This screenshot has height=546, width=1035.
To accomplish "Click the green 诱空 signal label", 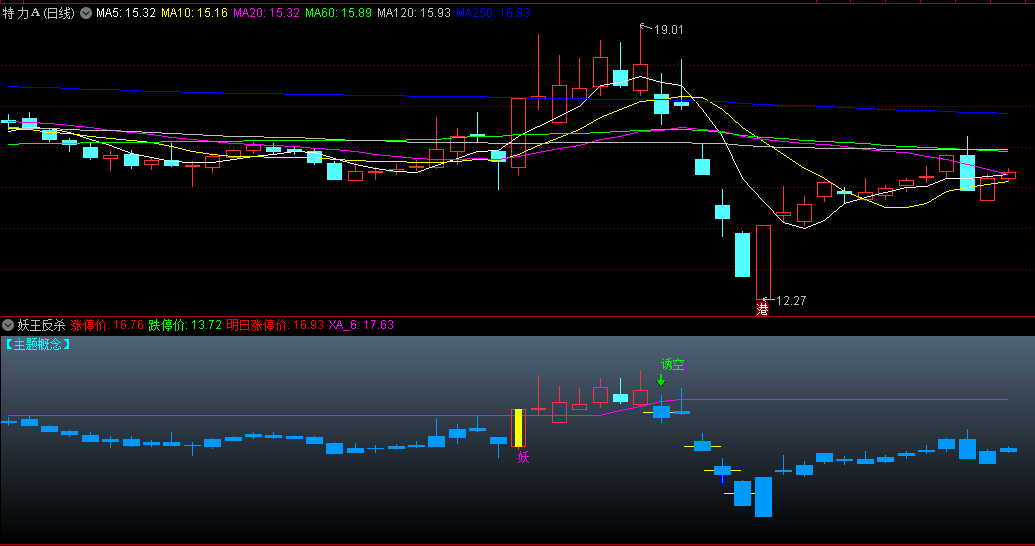I will pyautogui.click(x=673, y=364).
